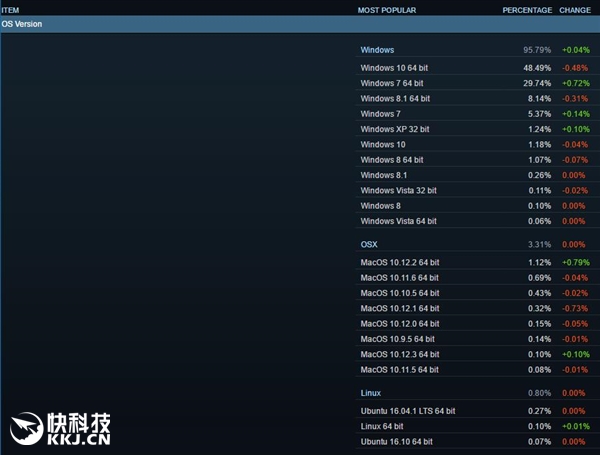This screenshot has width=600, height=455.
Task: Open the Linux category link
Action: [x=371, y=393]
